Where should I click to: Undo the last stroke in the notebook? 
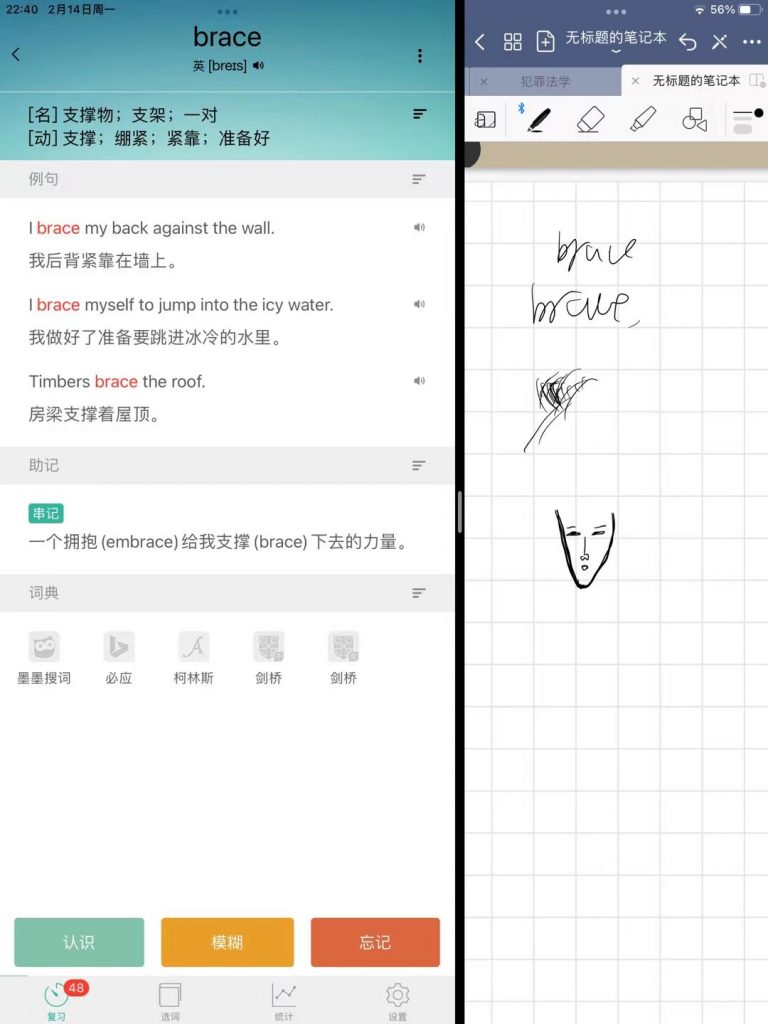688,41
